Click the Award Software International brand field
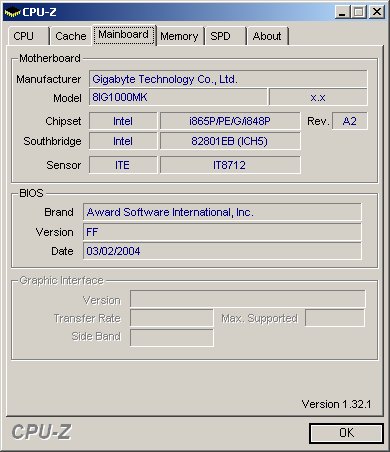The width and height of the screenshot is (390, 452). point(222,212)
